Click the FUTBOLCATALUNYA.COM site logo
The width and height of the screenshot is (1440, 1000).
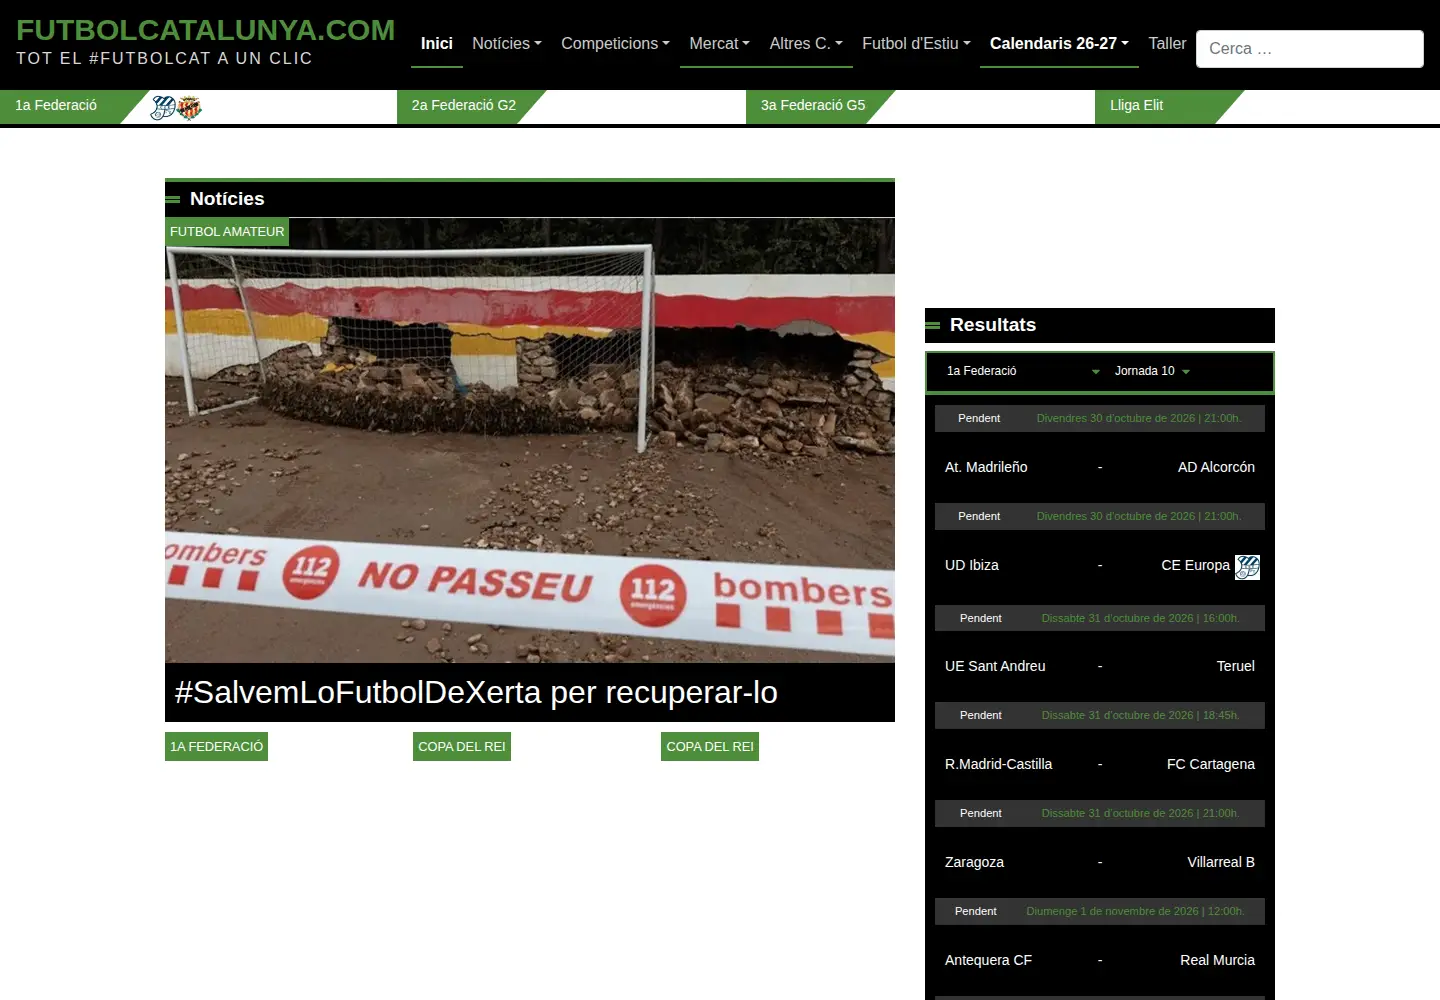tap(205, 30)
